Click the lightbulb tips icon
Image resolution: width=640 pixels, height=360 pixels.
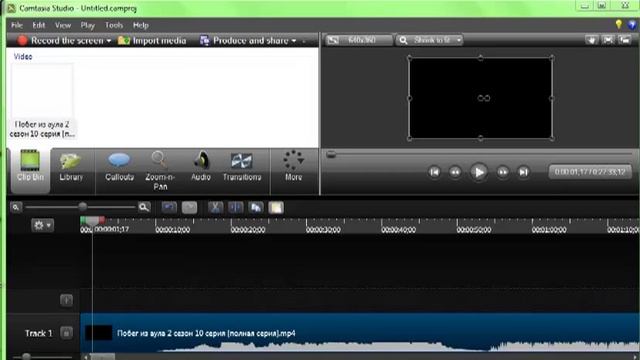coord(619,24)
